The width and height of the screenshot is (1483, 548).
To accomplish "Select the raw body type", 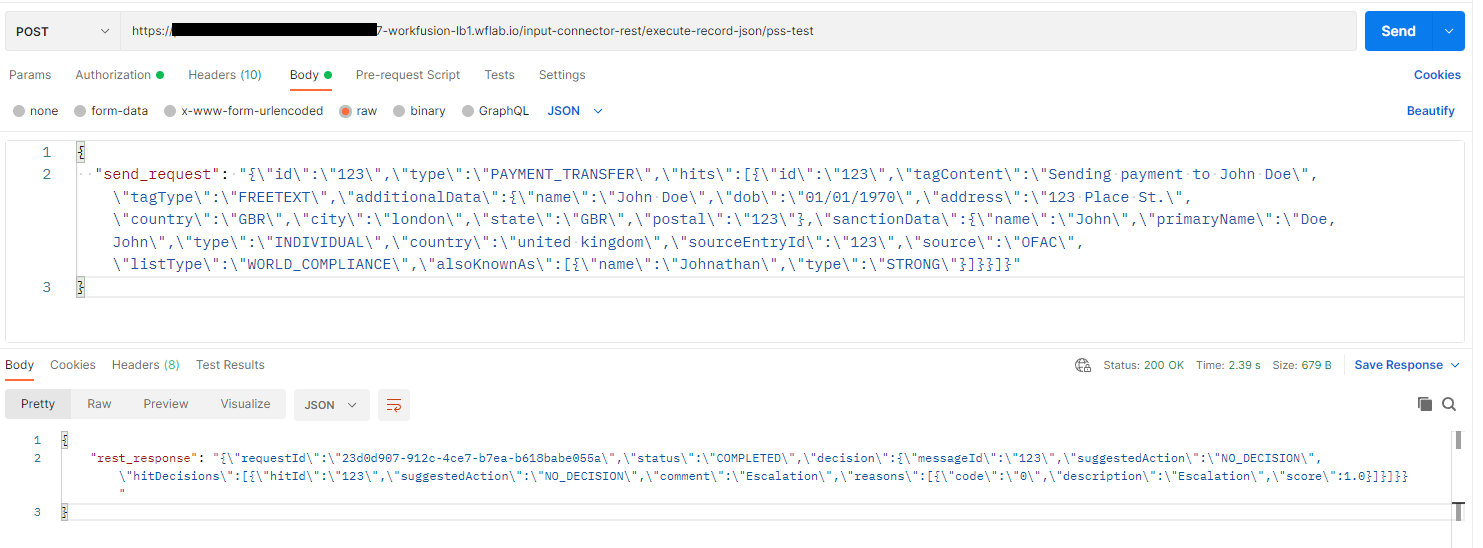I will [358, 111].
